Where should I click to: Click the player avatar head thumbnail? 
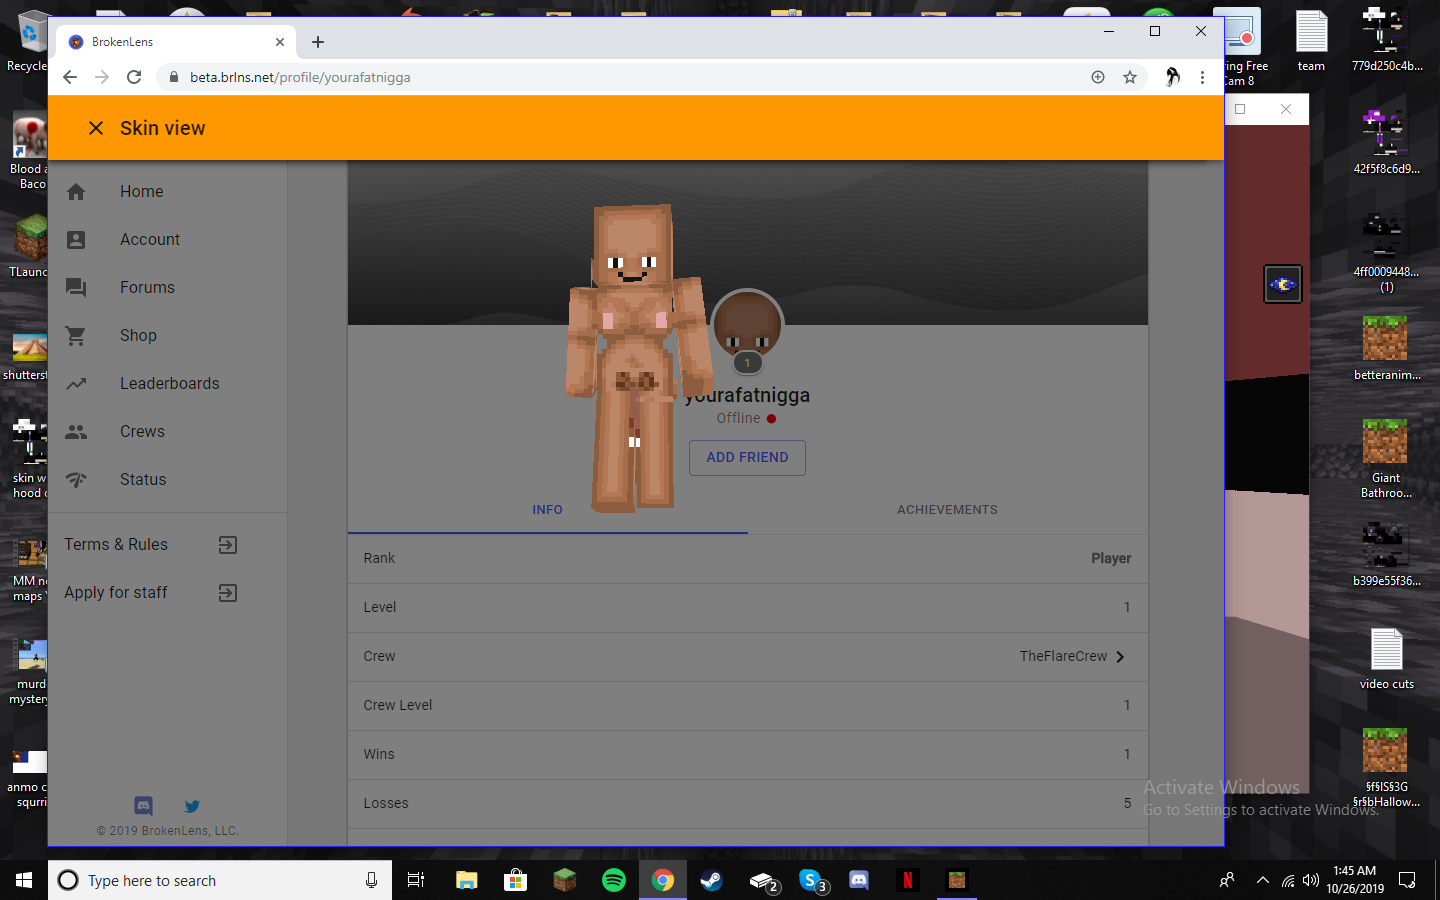point(747,325)
